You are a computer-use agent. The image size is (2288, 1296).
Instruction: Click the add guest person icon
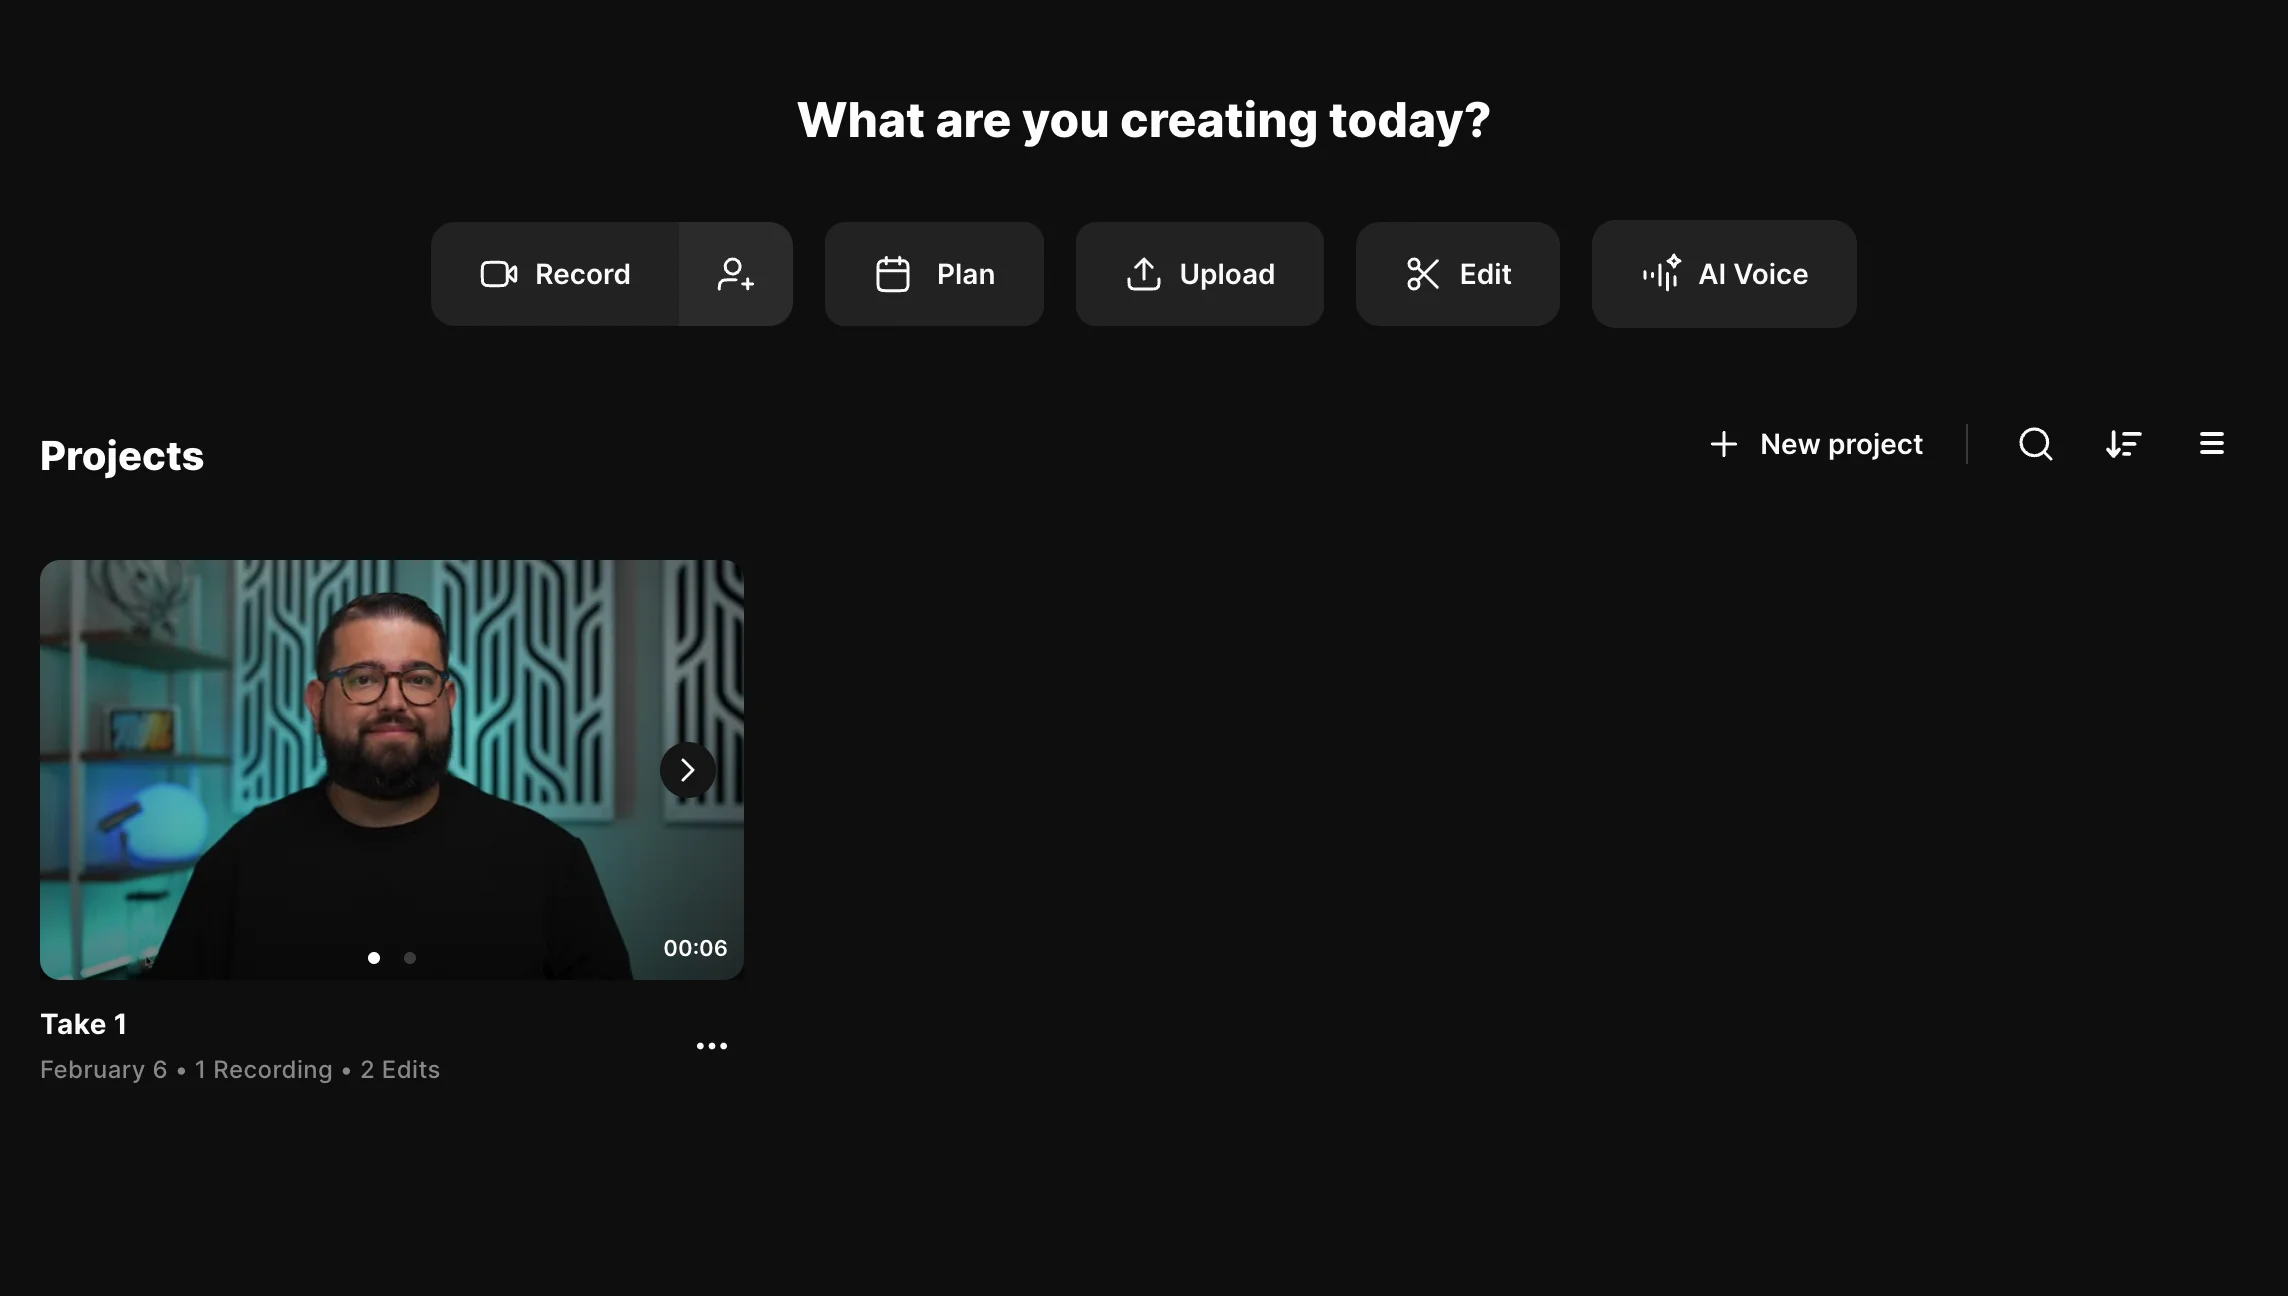click(x=735, y=275)
